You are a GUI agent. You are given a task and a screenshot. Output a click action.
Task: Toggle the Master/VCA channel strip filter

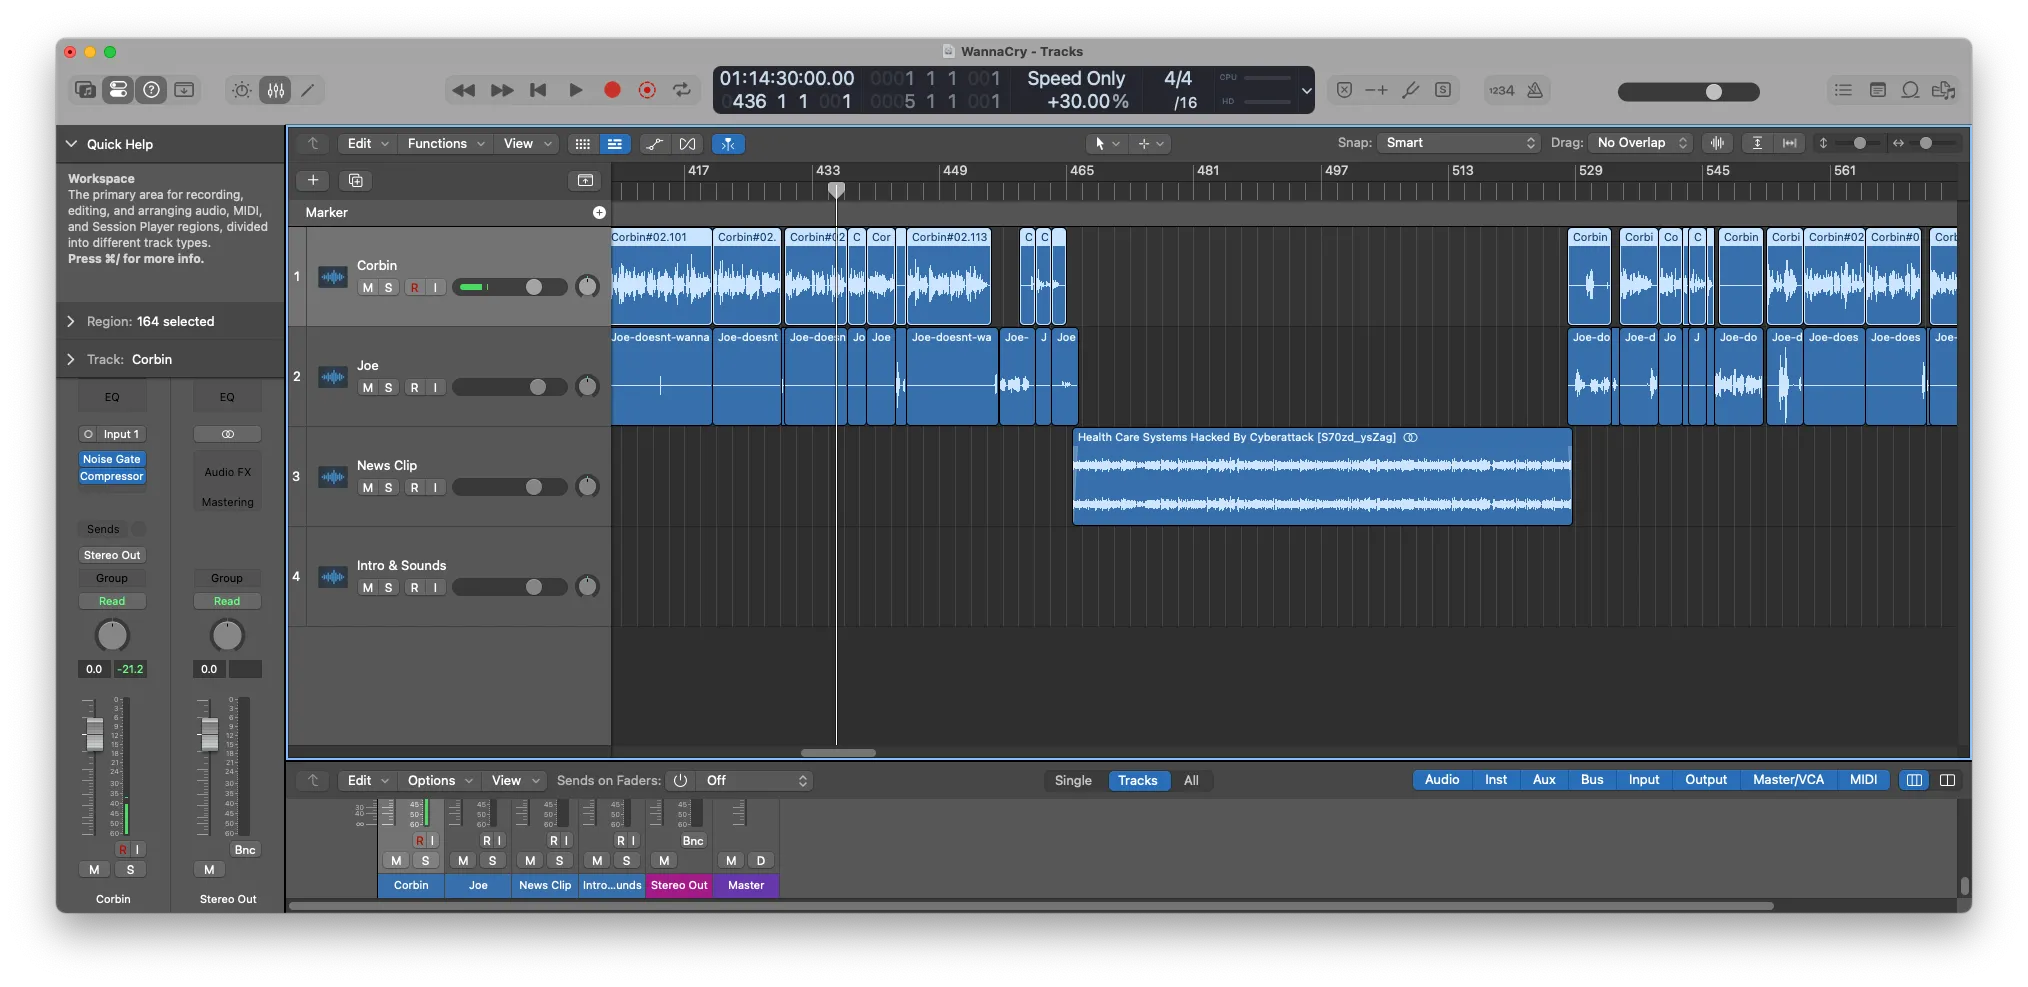point(1788,780)
